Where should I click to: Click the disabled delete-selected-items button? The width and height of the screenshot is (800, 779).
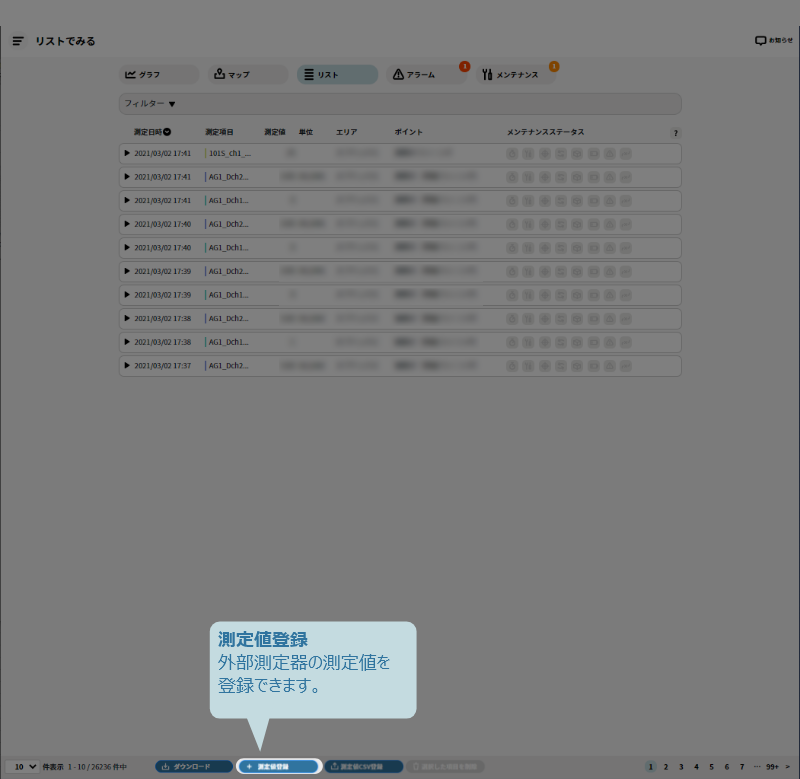445,766
